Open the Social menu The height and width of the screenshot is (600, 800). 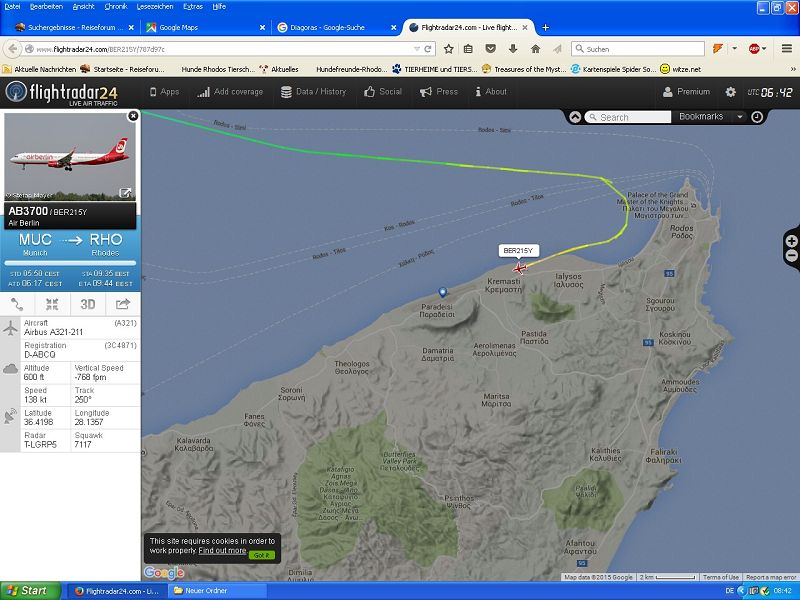(383, 92)
